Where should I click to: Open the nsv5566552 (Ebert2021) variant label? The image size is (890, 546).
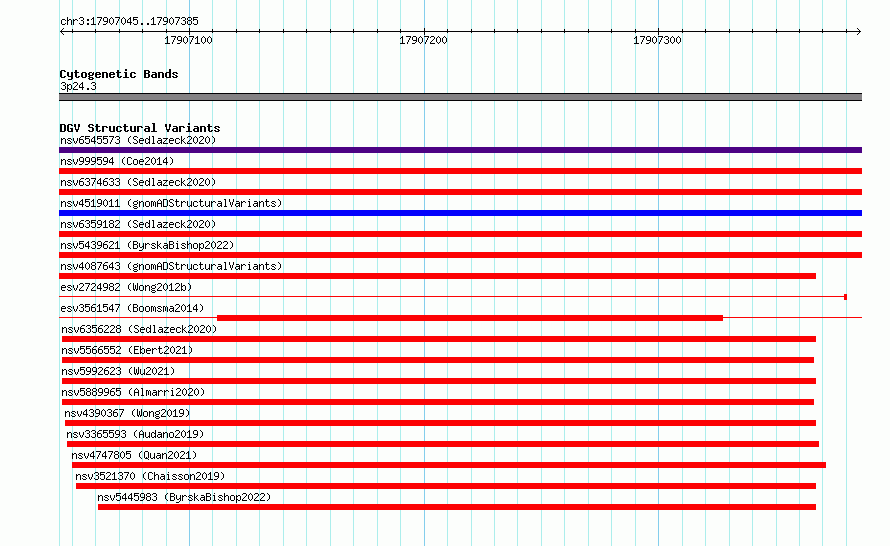click(127, 350)
